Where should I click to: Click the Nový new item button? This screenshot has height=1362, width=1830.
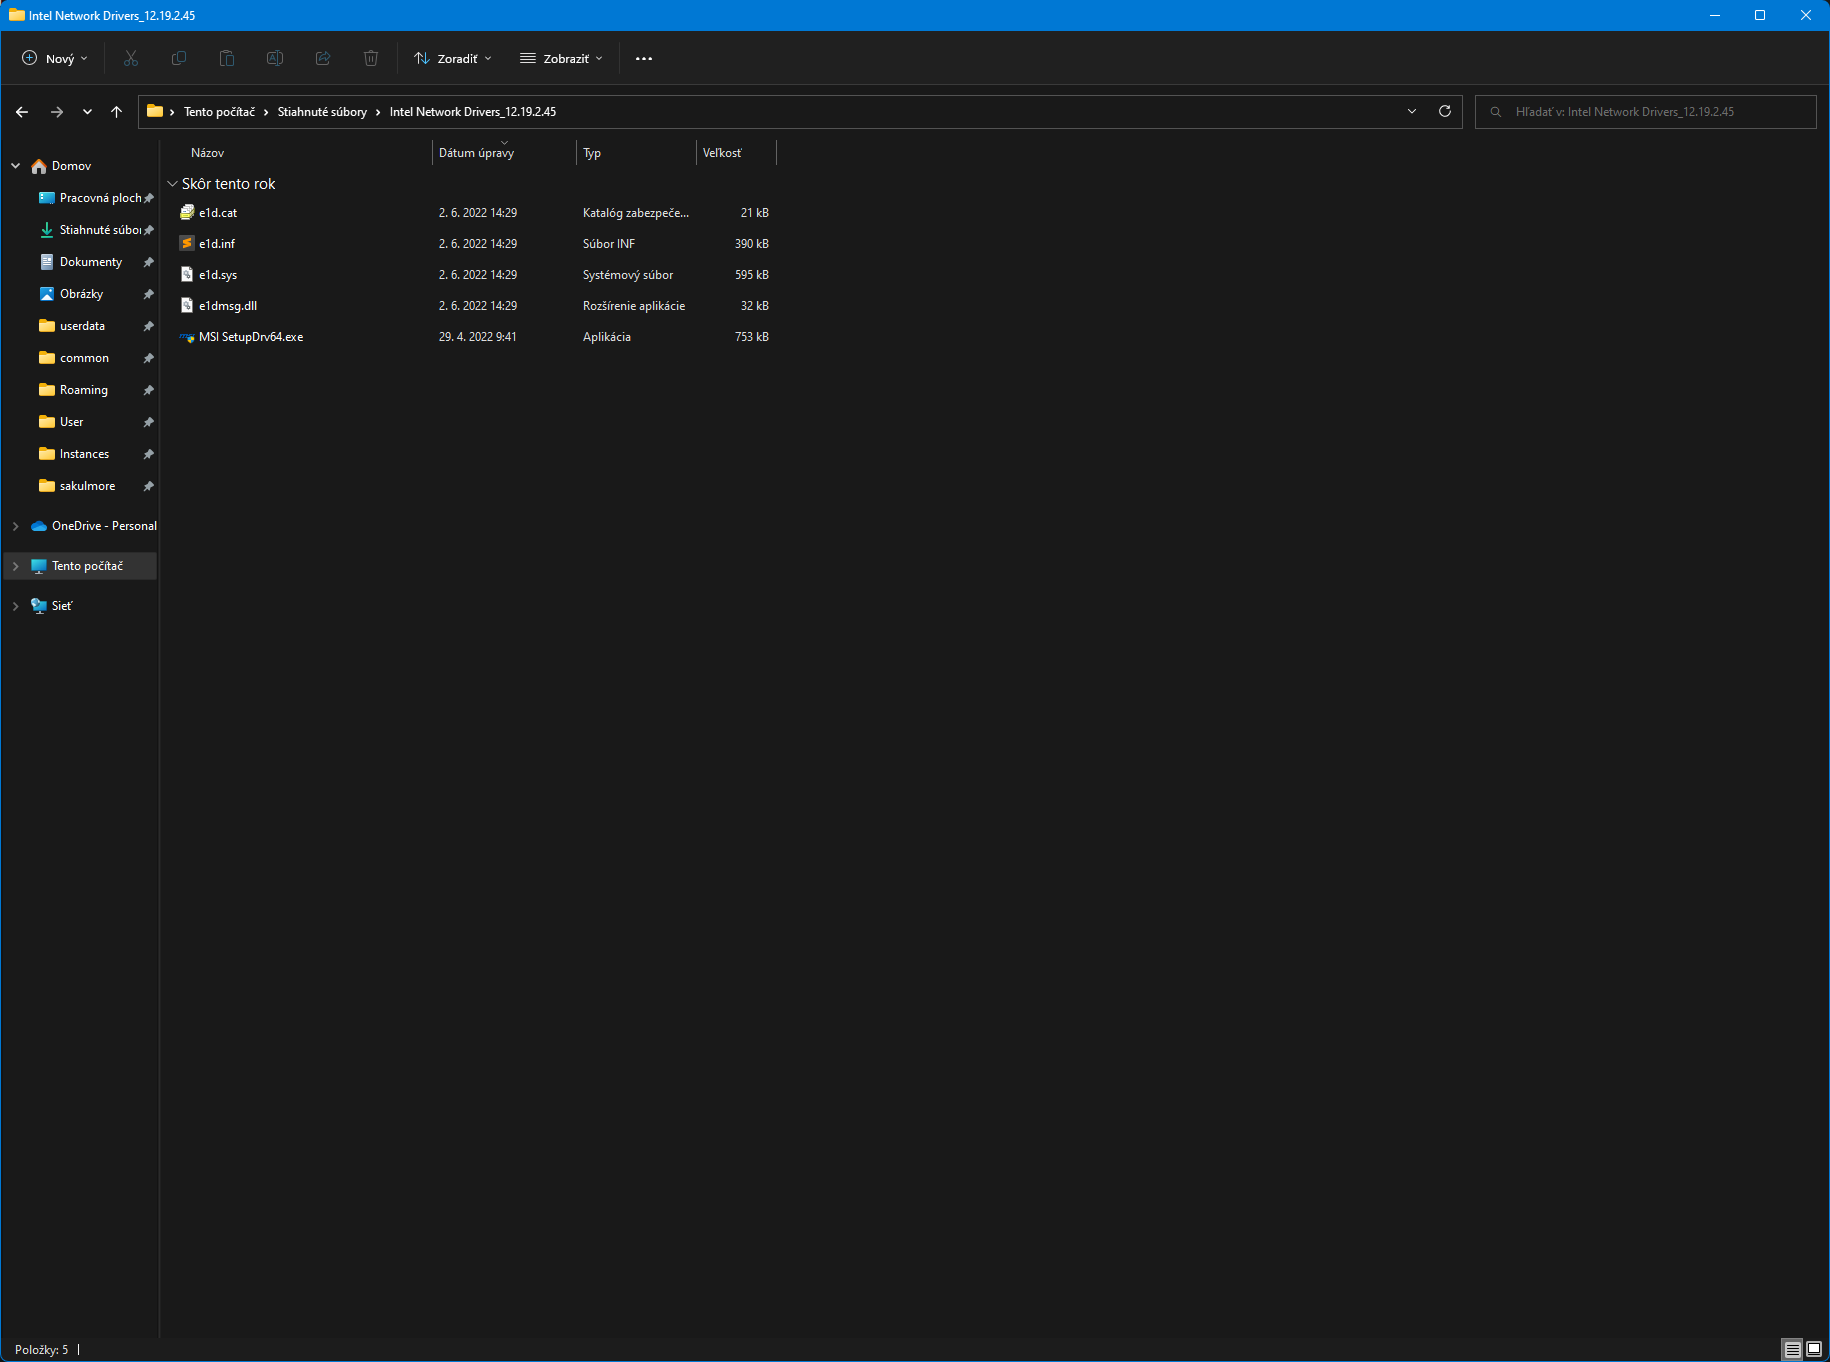tap(55, 59)
